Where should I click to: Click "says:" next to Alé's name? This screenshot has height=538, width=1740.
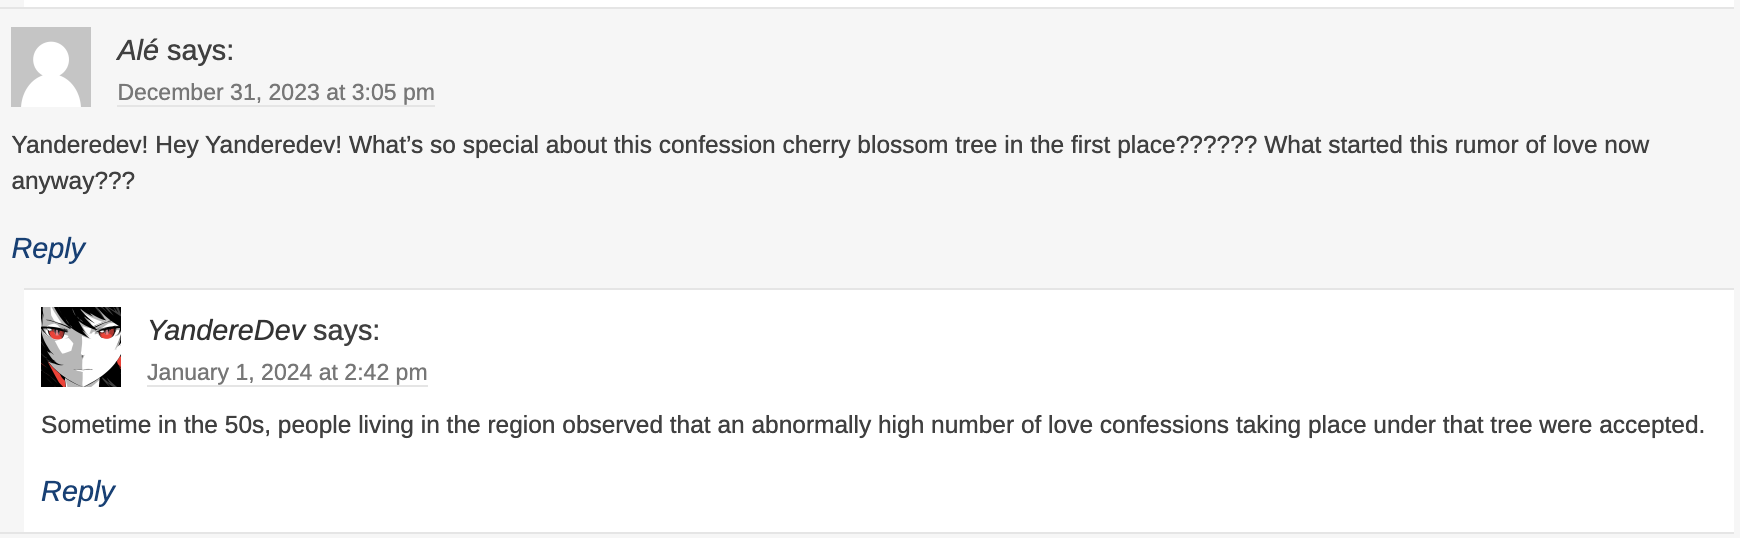[x=200, y=50]
